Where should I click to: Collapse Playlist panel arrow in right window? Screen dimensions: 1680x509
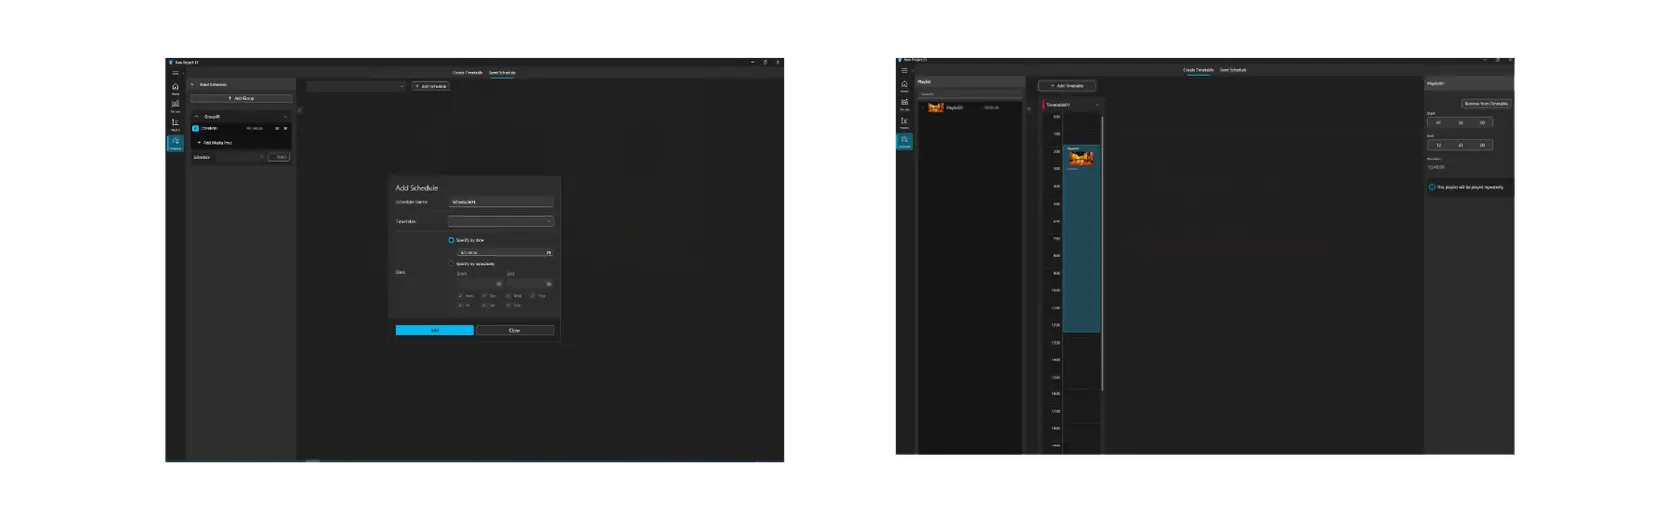1029,109
